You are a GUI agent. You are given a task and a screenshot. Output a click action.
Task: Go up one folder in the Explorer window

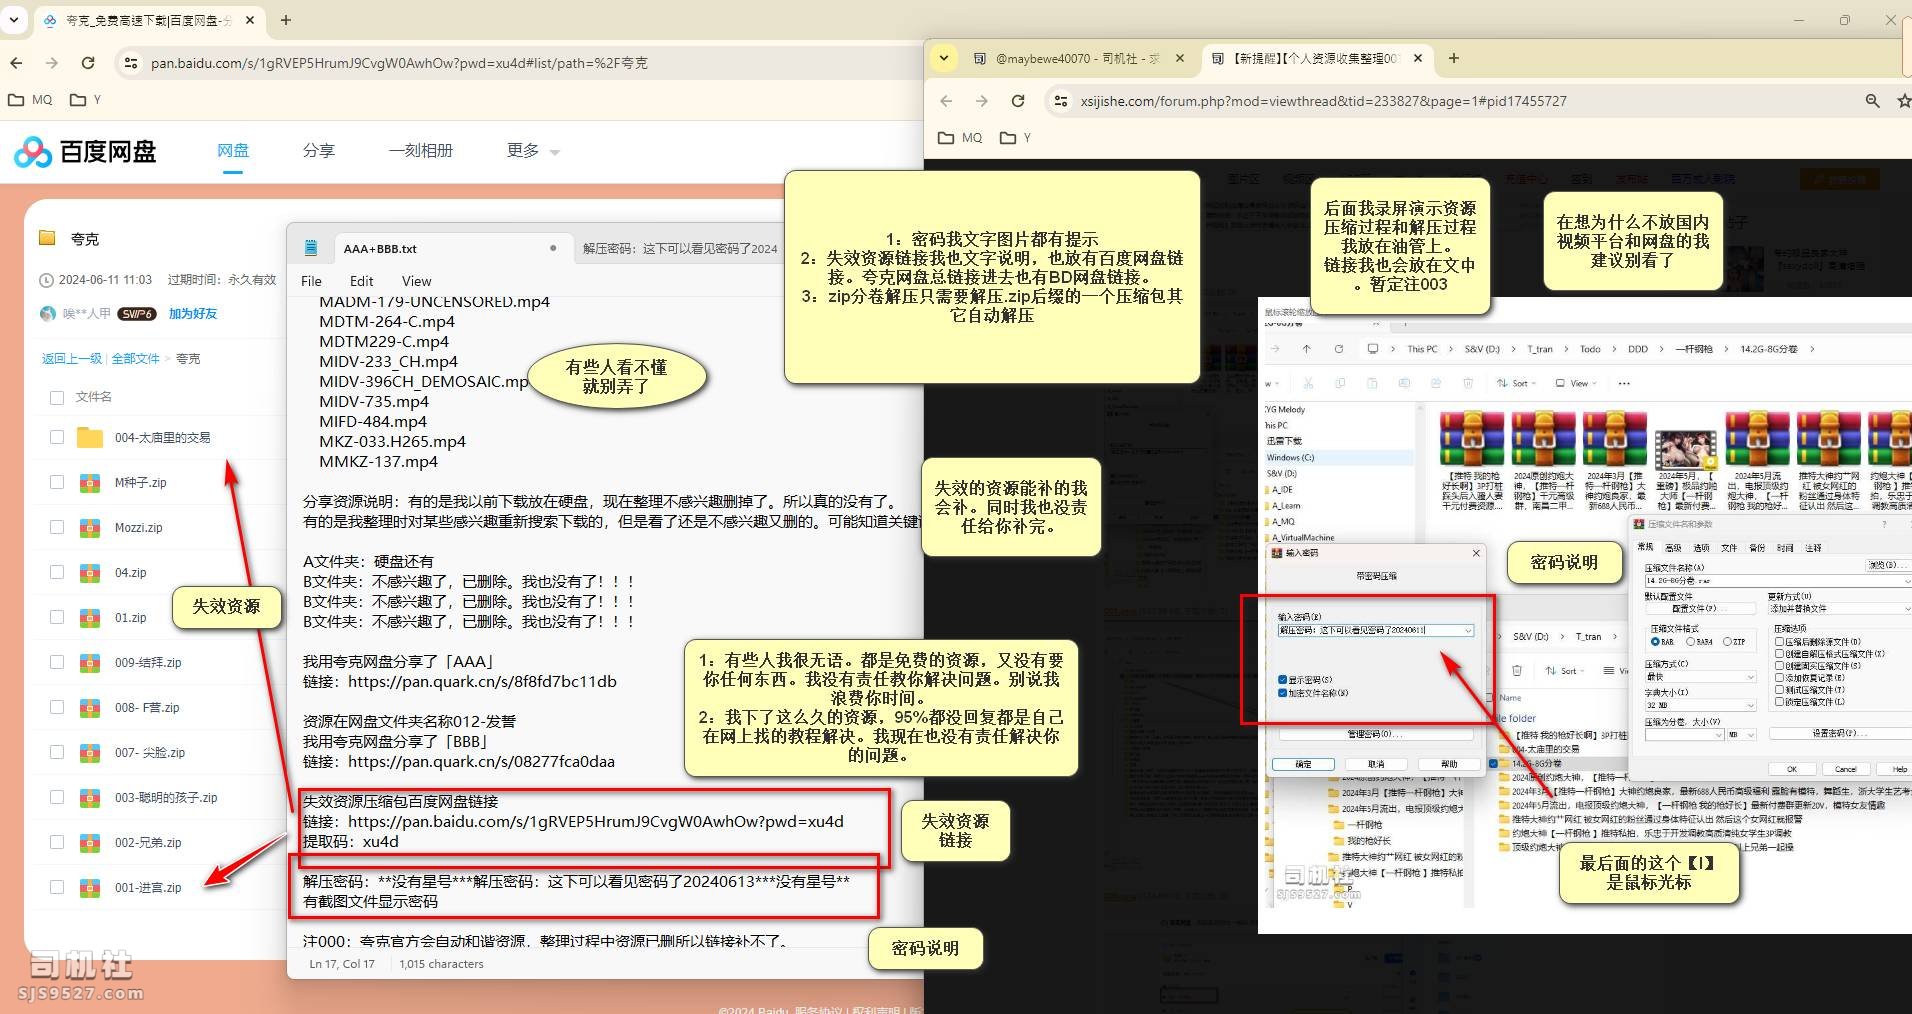click(1306, 349)
